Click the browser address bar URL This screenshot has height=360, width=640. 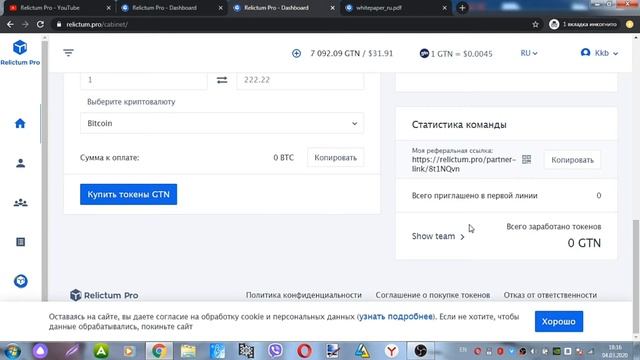(97, 24)
